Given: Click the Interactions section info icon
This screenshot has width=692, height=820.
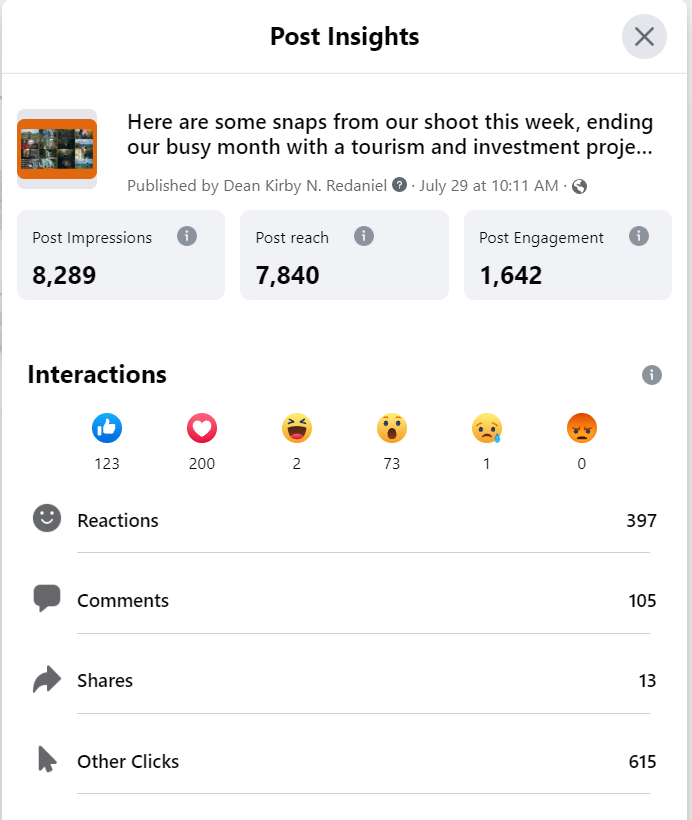Looking at the screenshot, I should pyautogui.click(x=652, y=375).
